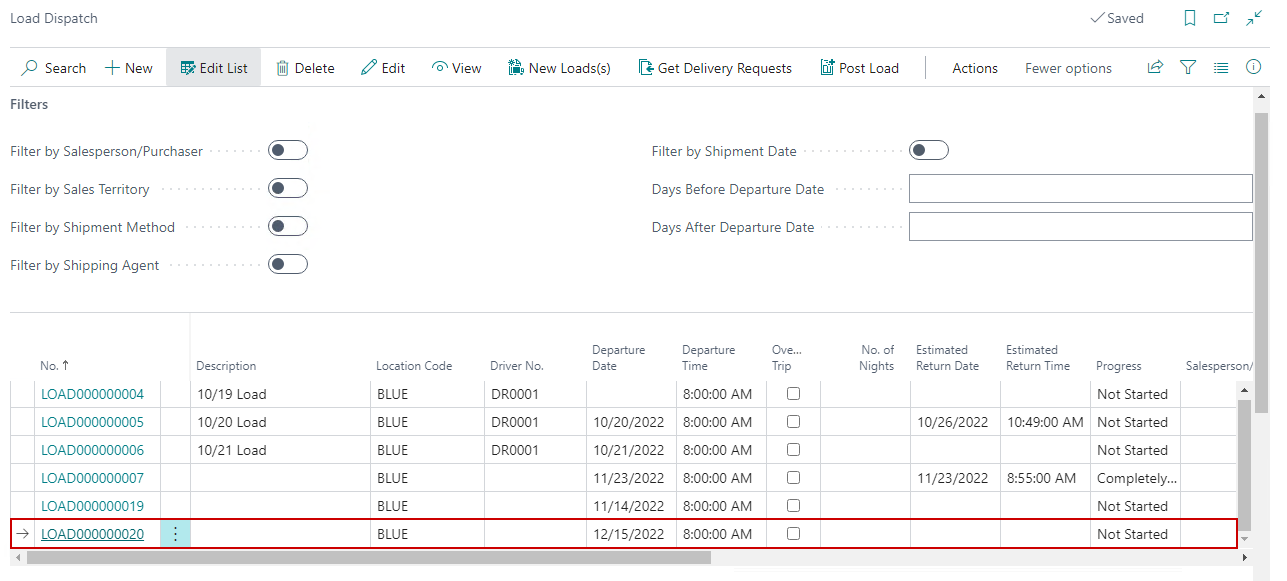Click Get Delivery Requests action
This screenshot has height=581, width=1287.
click(715, 68)
